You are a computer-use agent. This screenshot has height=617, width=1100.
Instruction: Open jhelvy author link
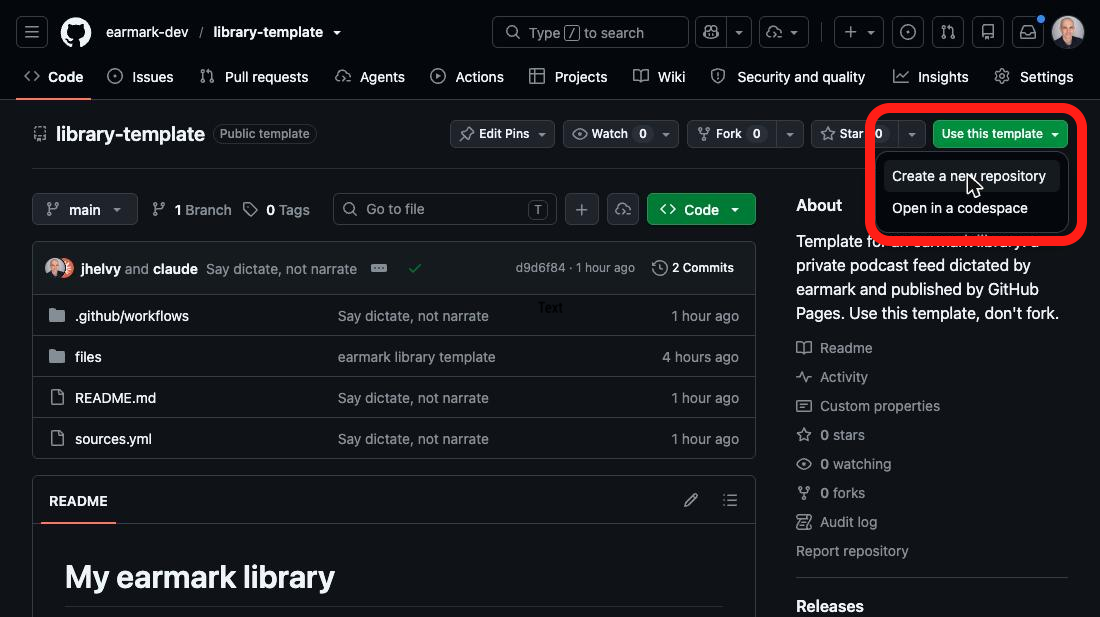tap(100, 269)
